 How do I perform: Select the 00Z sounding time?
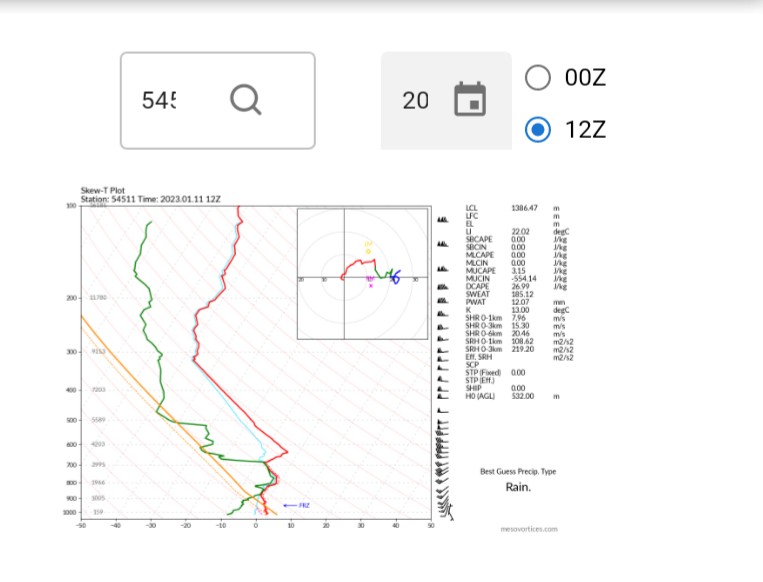coord(538,78)
